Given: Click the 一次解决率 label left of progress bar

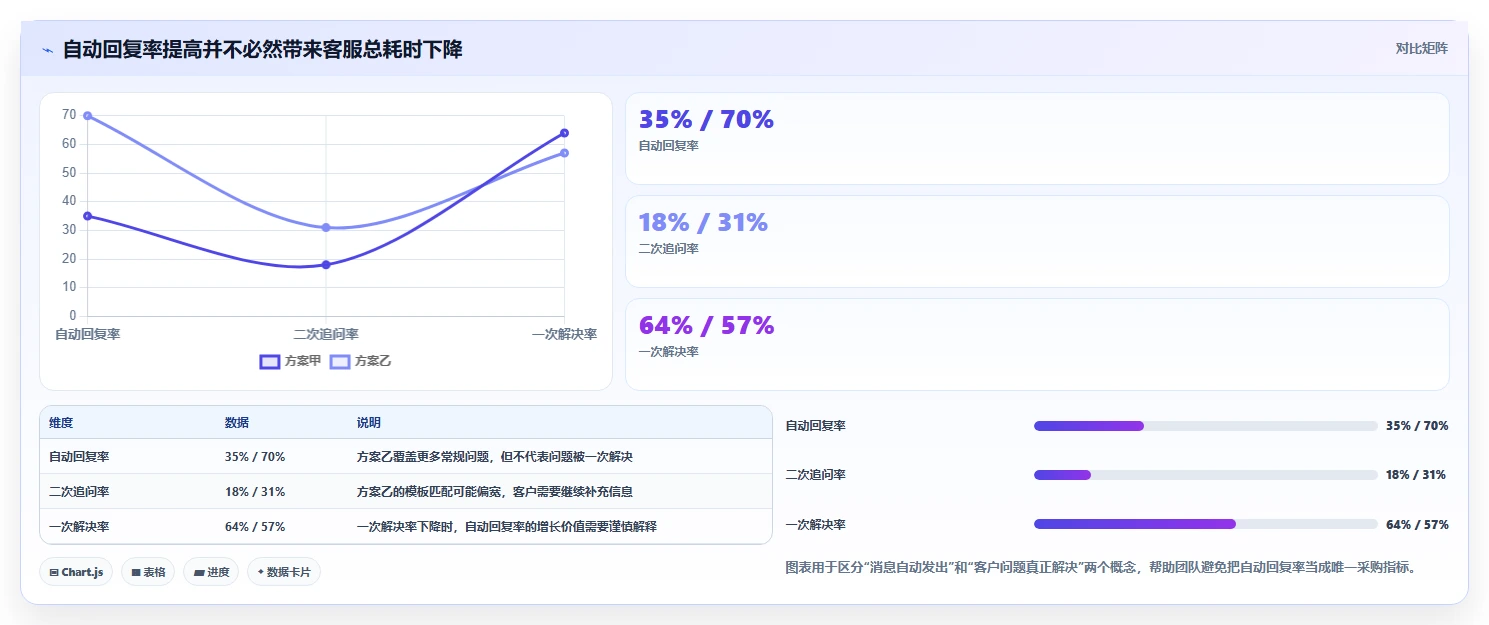Looking at the screenshot, I should pos(816,524).
